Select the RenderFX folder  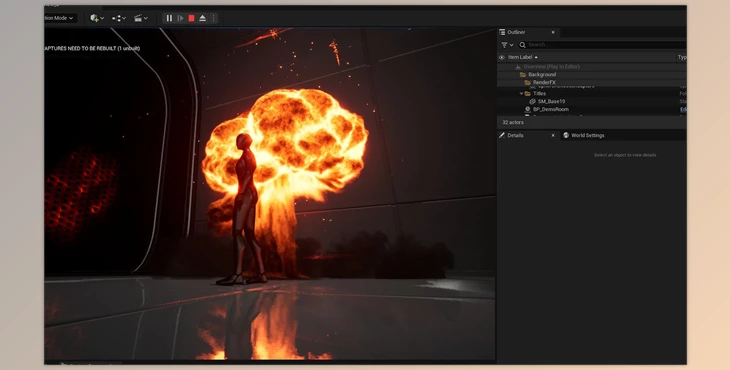591,82
